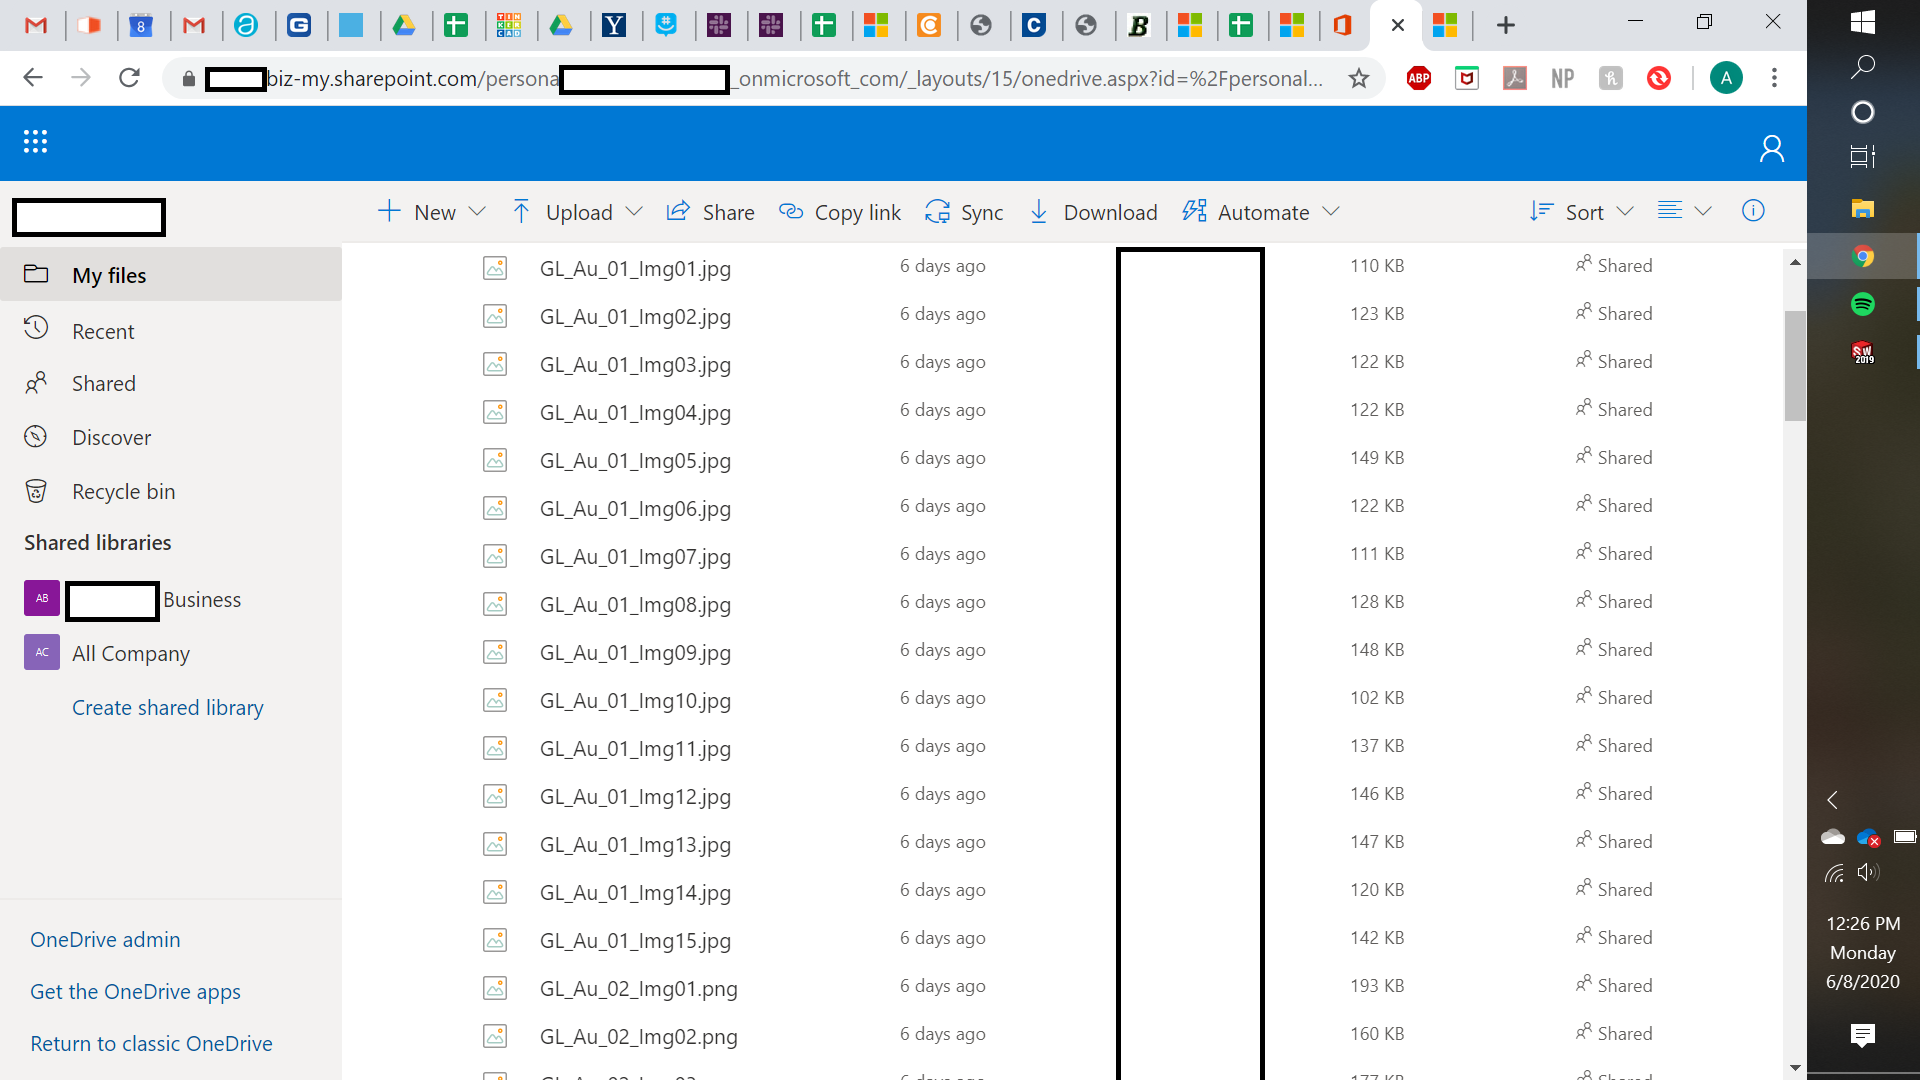Toggle the bookmark star in the address bar
1920x1080 pixels.
point(1359,77)
